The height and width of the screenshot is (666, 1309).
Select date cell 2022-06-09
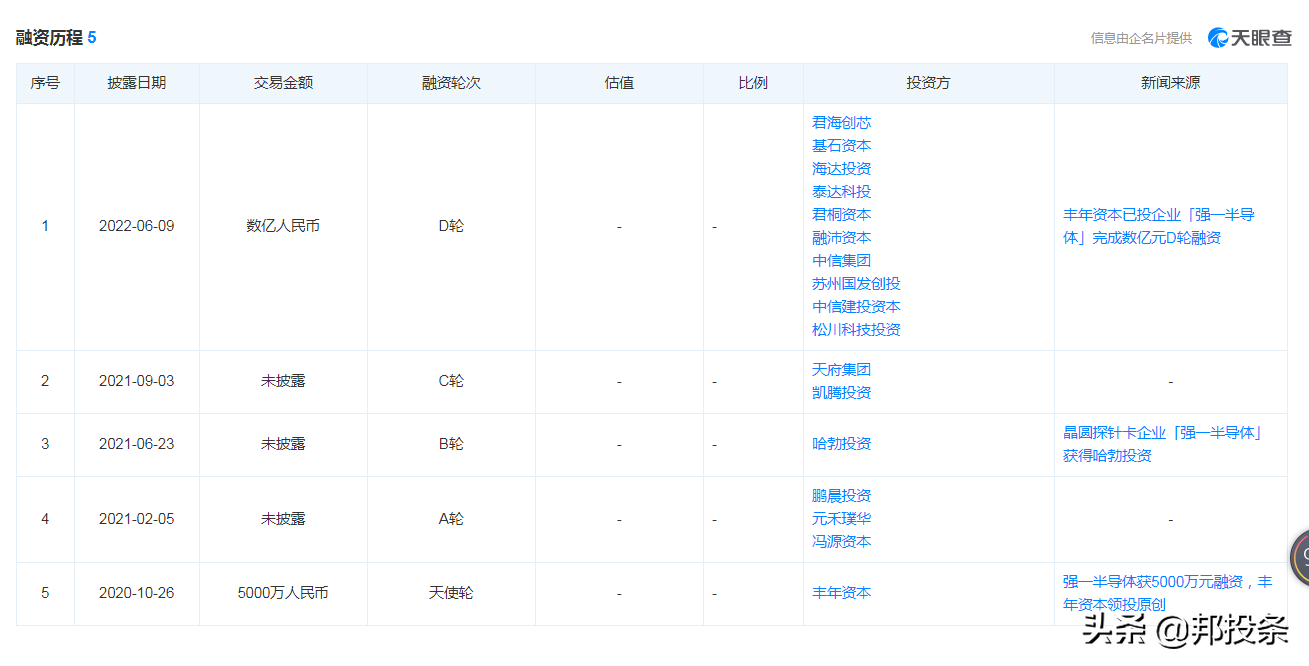136,226
